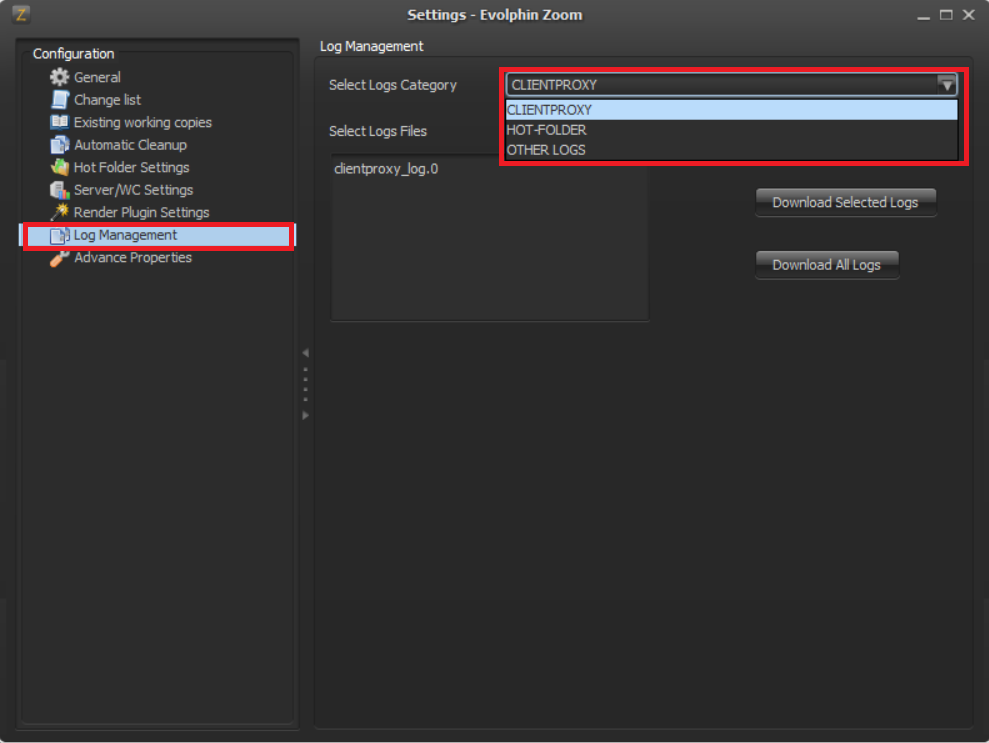This screenshot has height=743, width=989.
Task: Select the Change list entry
Action: [x=107, y=100]
